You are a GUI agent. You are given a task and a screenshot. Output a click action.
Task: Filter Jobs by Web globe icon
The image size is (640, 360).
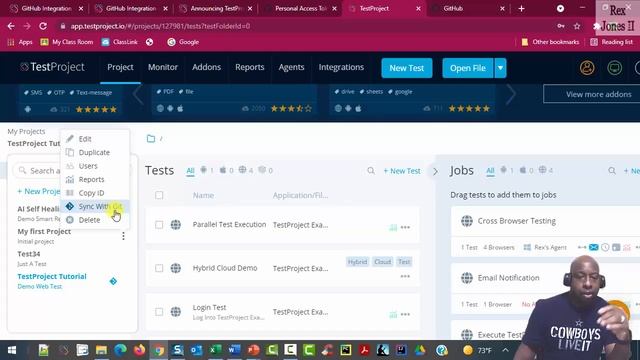pyautogui.click(x=542, y=170)
